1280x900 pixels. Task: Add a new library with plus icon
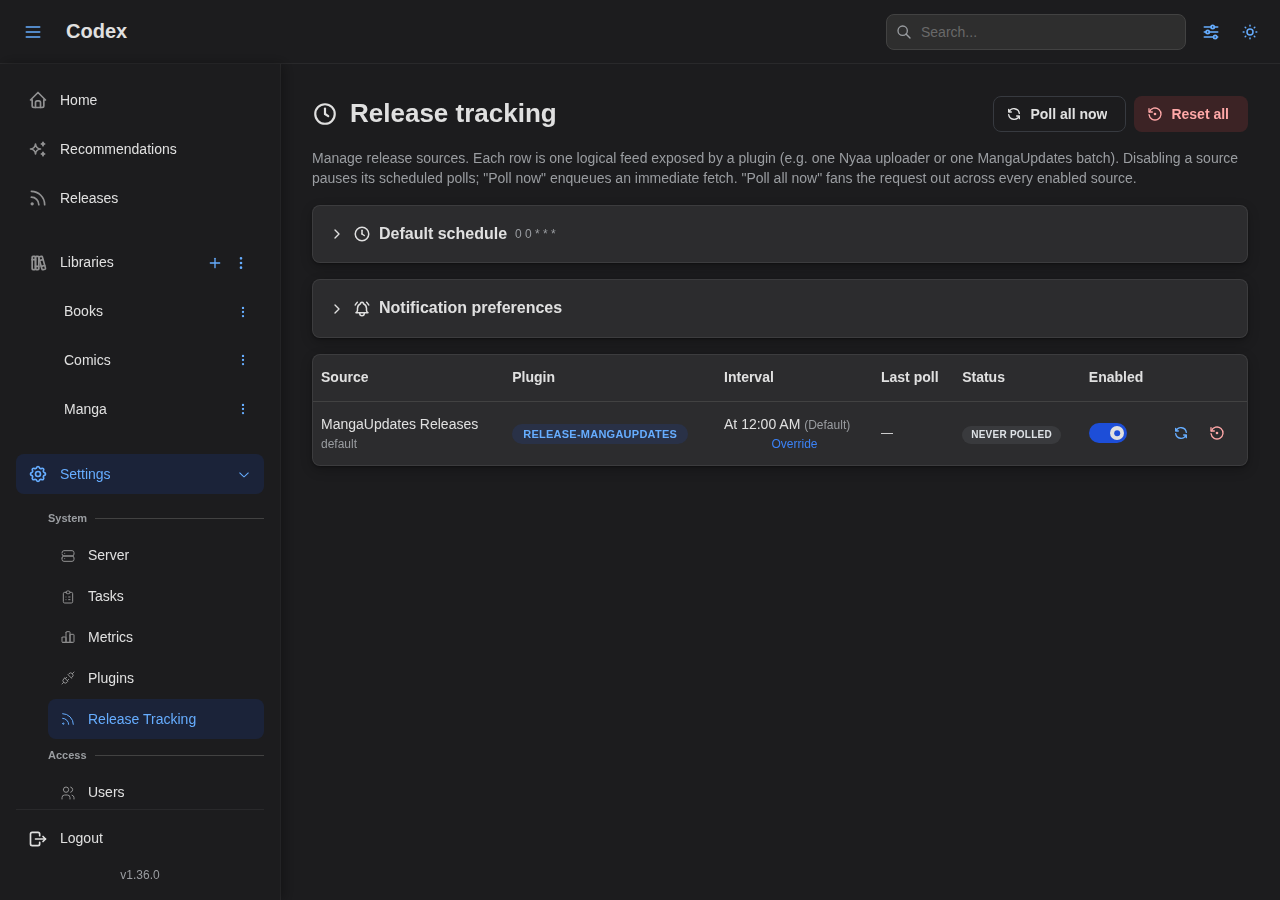[215, 263]
